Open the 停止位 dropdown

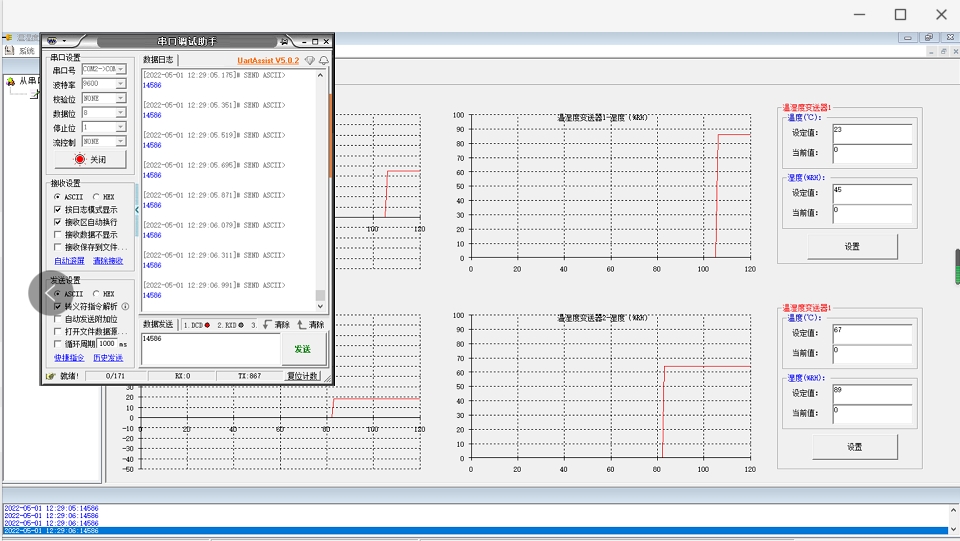(121, 127)
